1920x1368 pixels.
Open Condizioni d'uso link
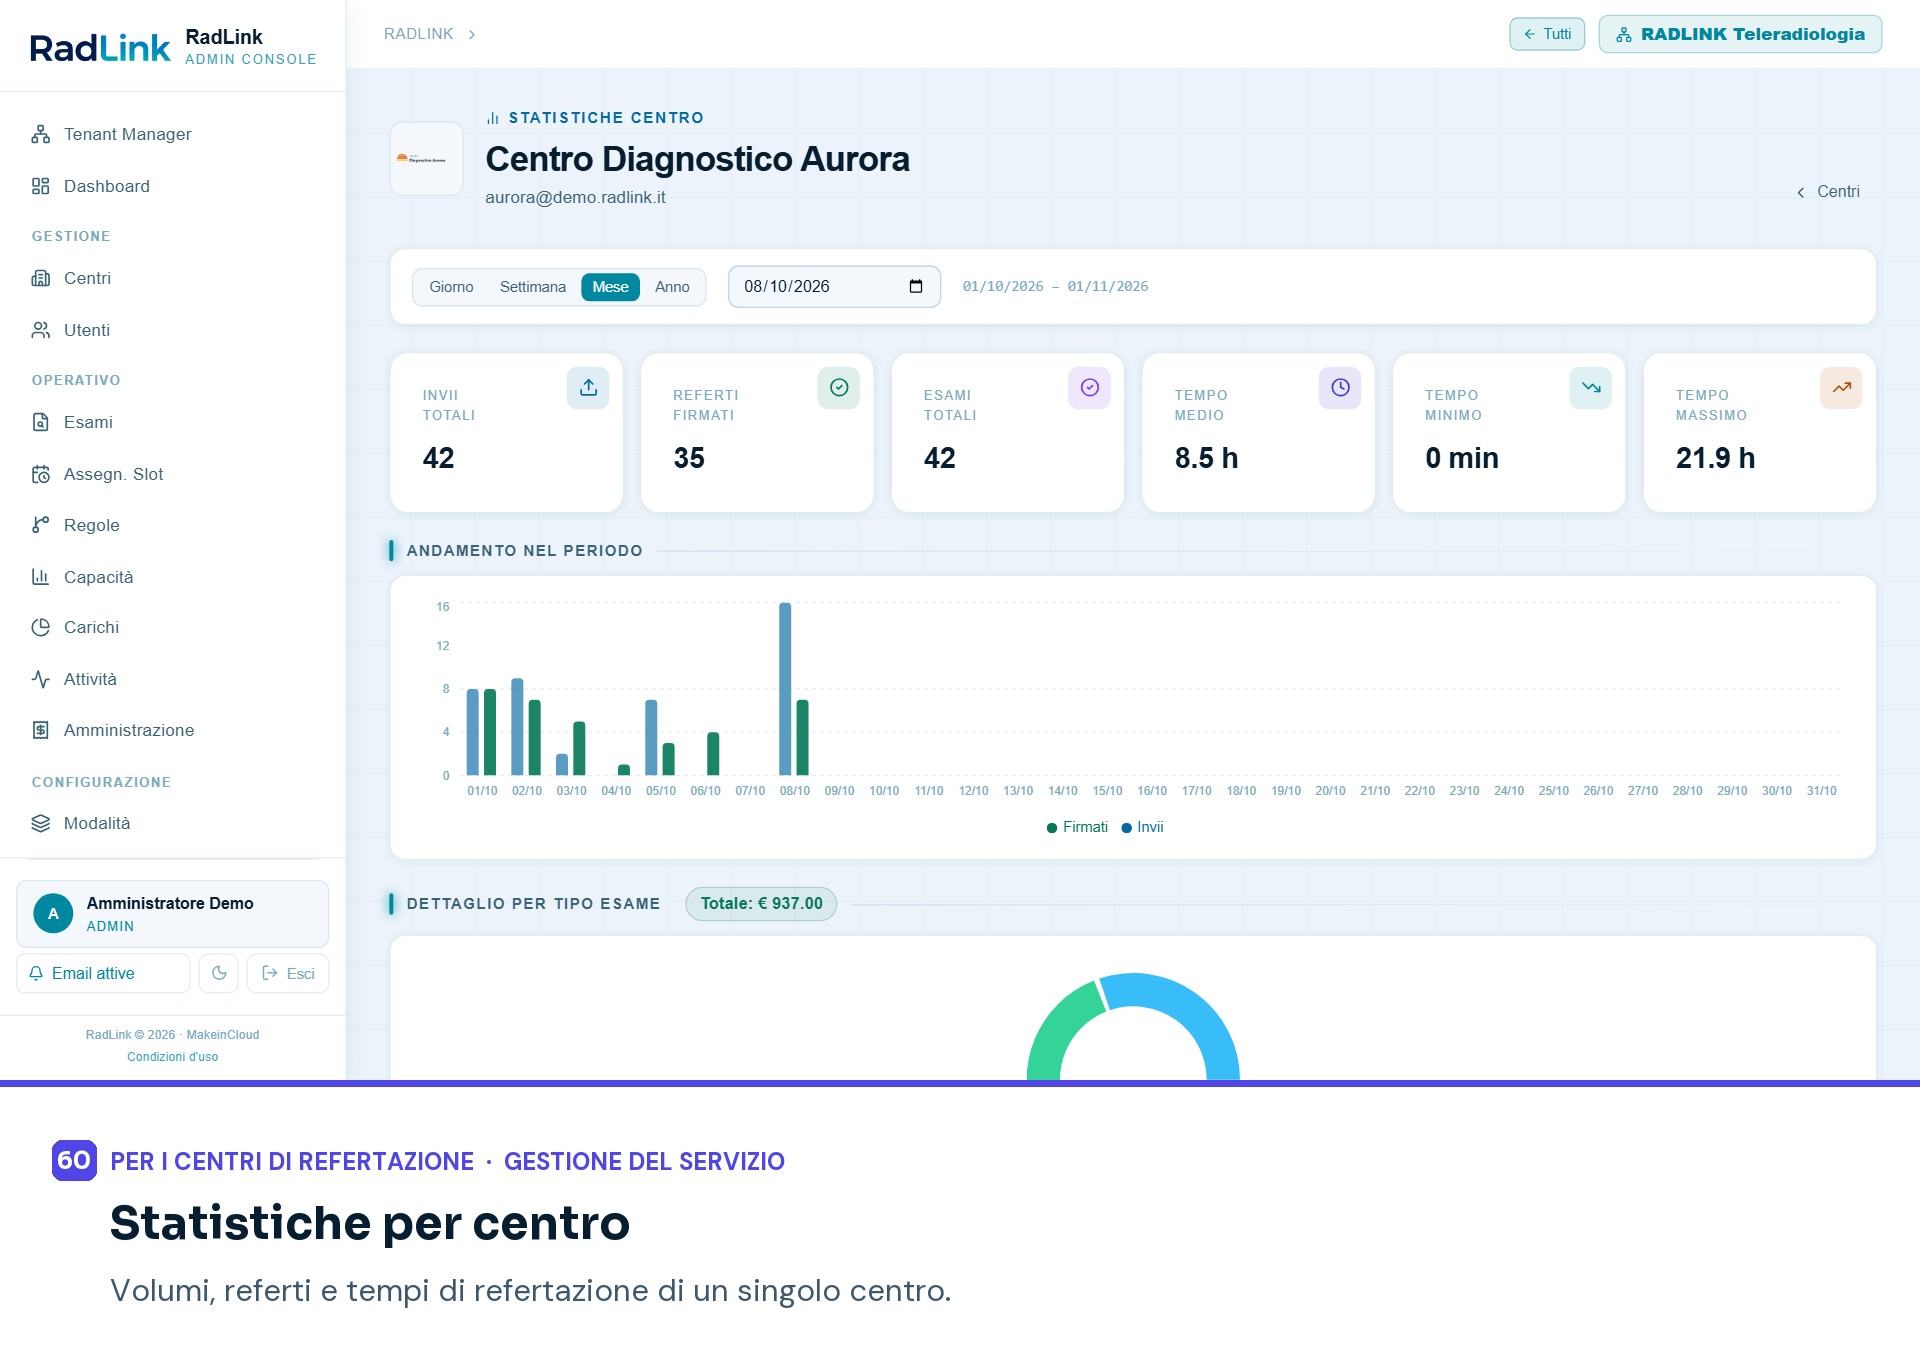point(172,1057)
